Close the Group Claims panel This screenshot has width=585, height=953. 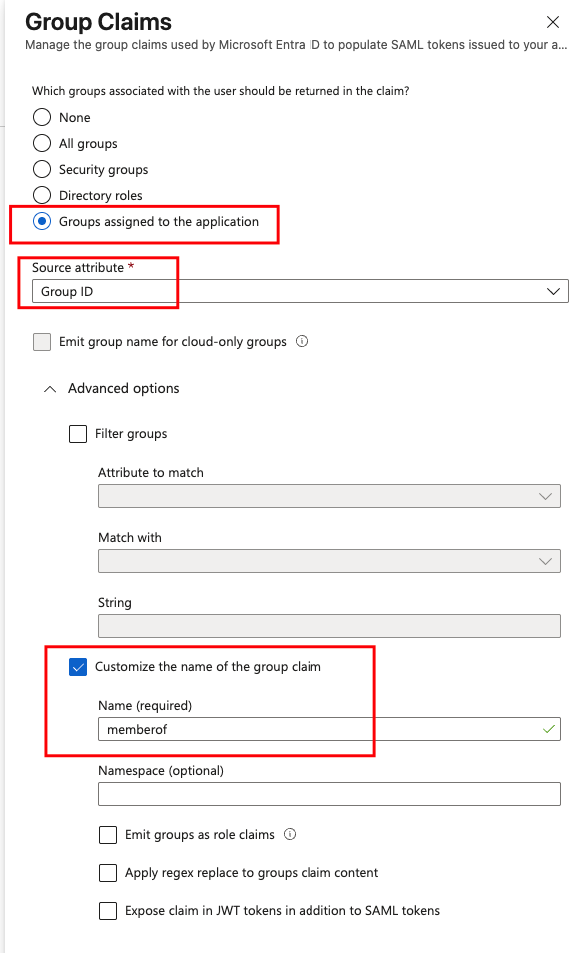(552, 22)
